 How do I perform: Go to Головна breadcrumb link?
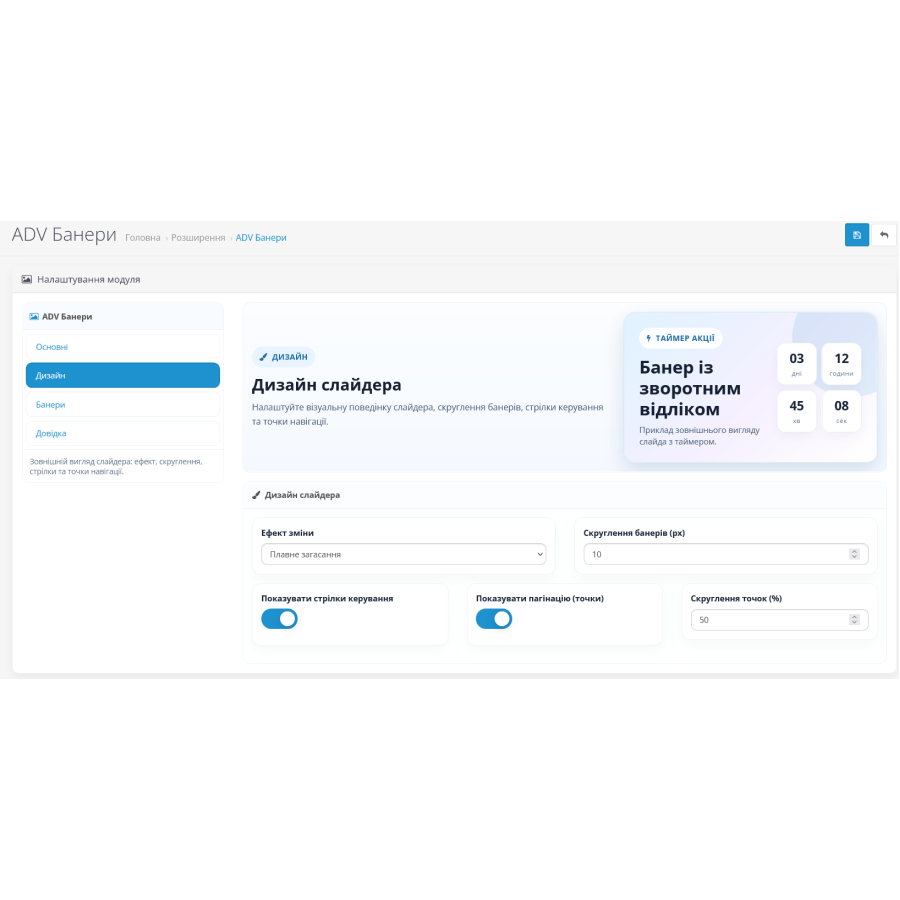pos(143,238)
